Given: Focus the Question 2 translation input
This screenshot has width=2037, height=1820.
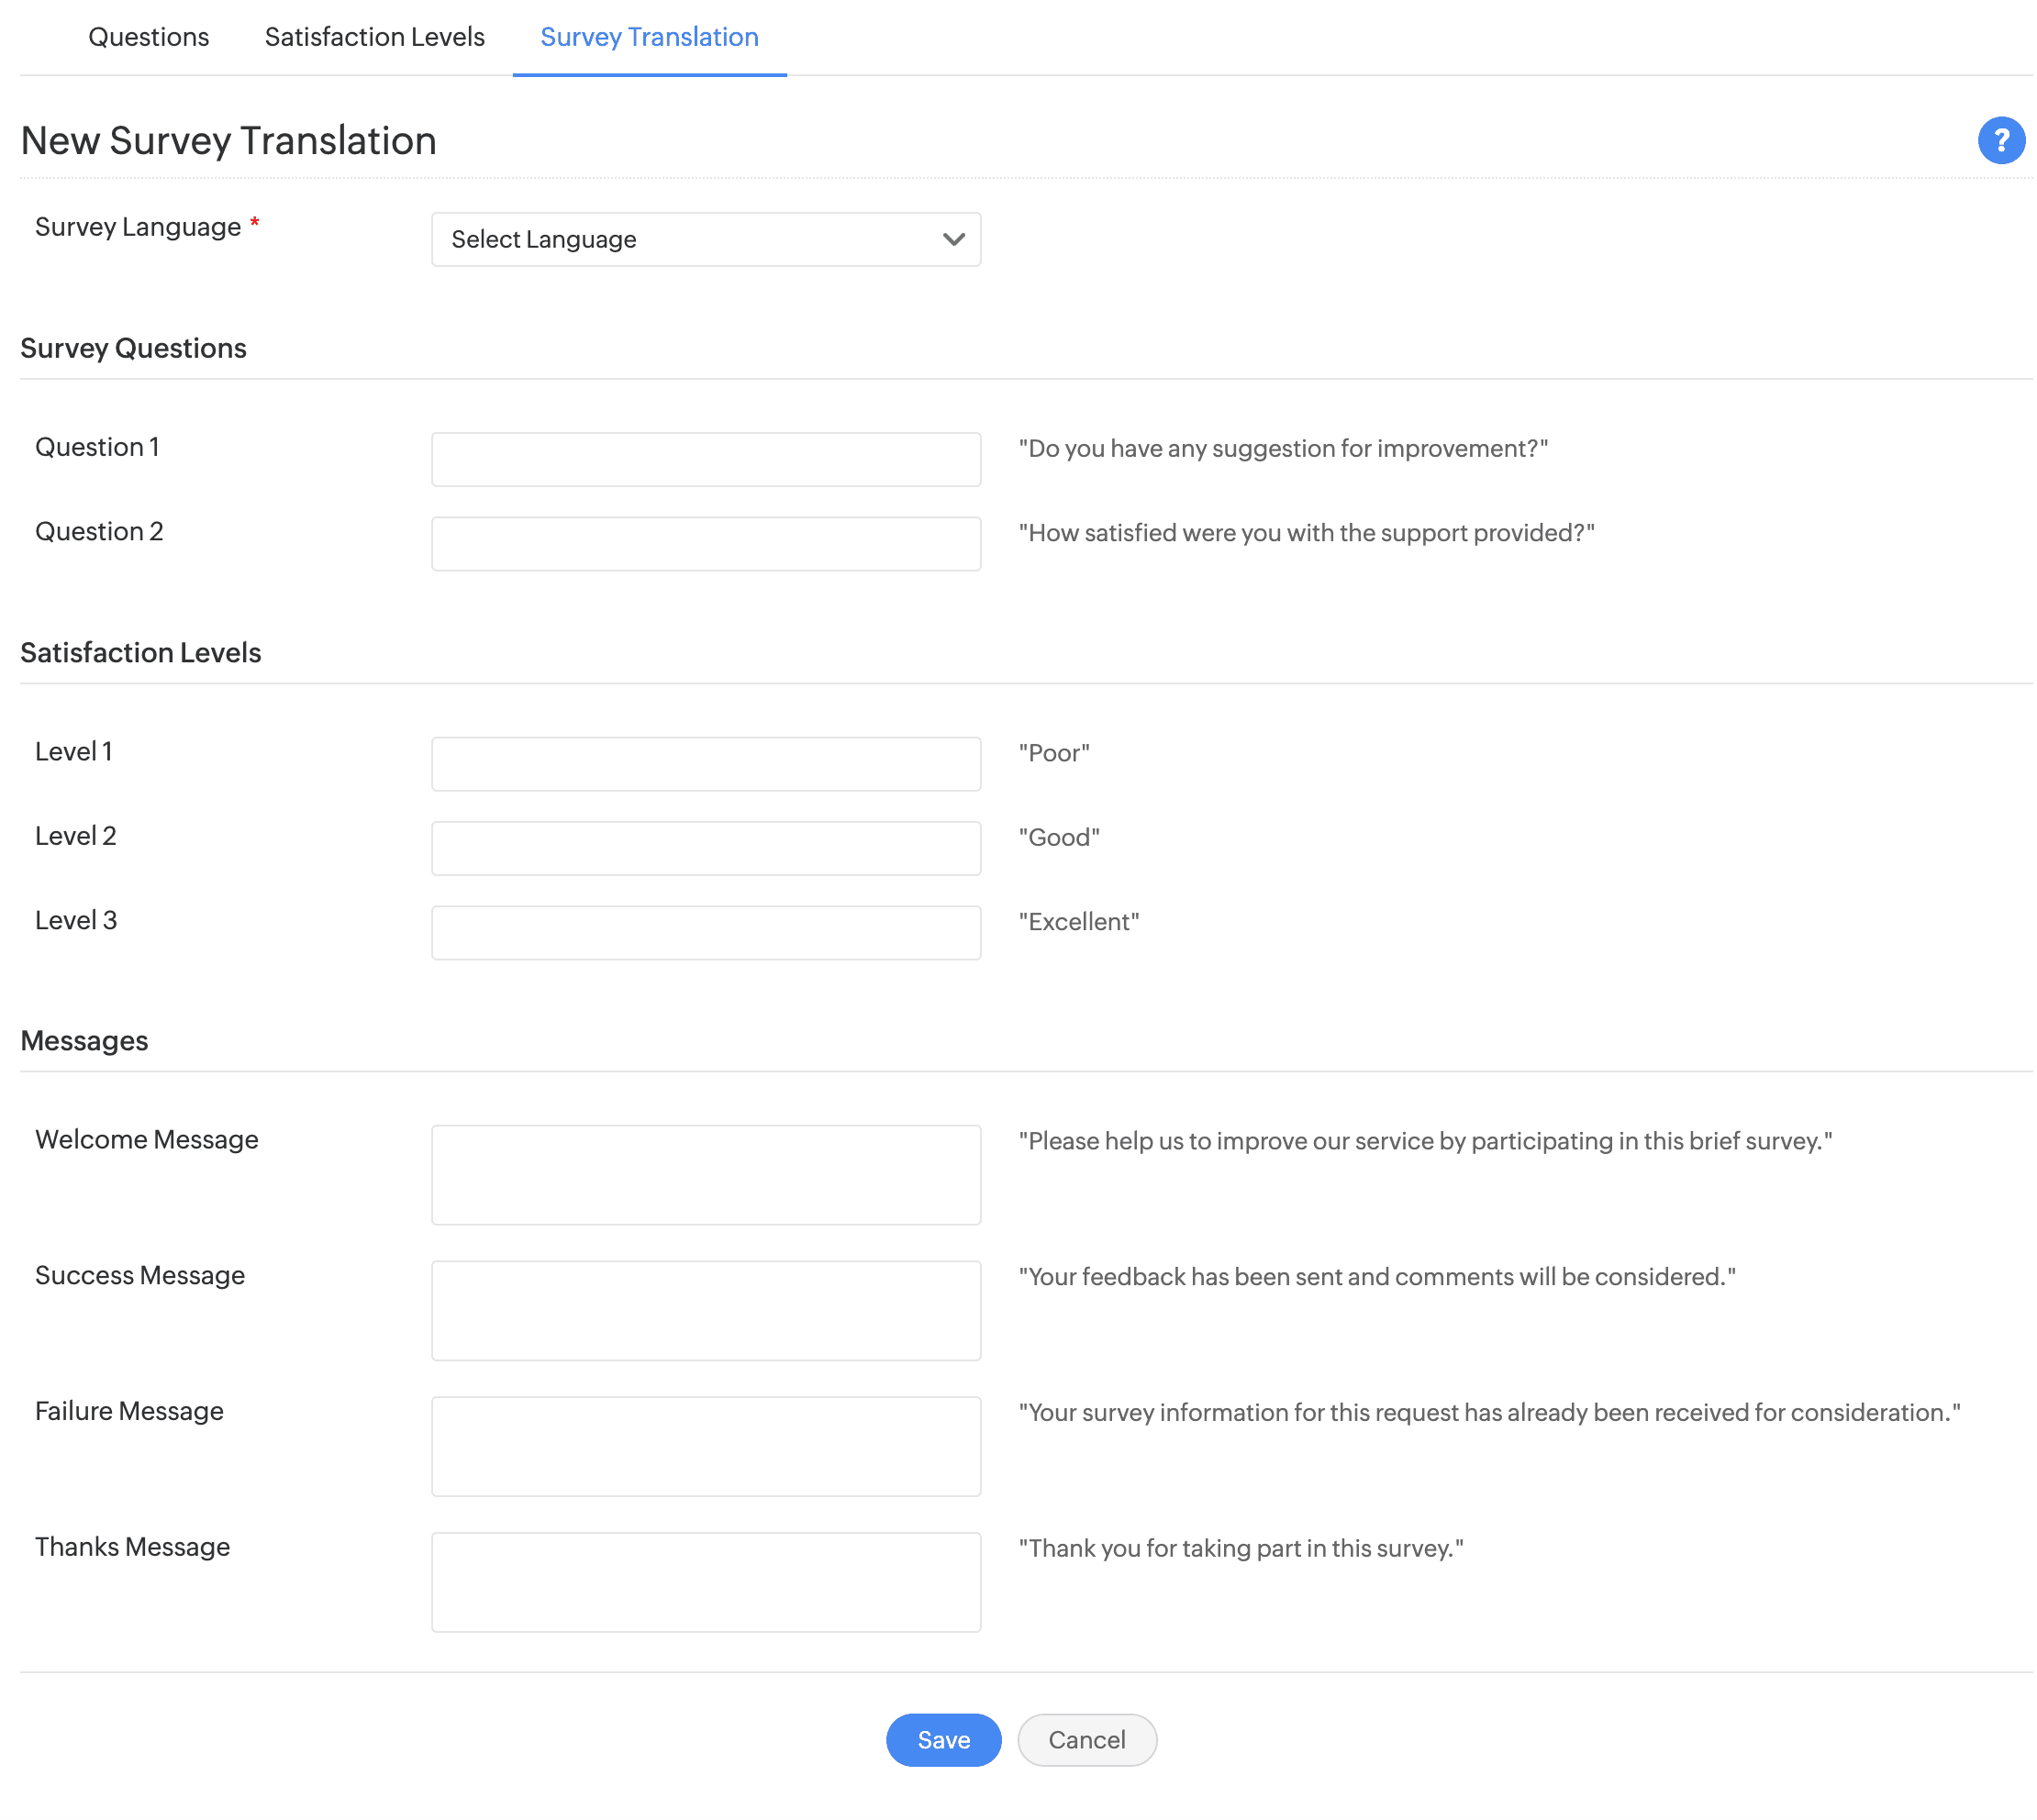Looking at the screenshot, I should point(706,543).
